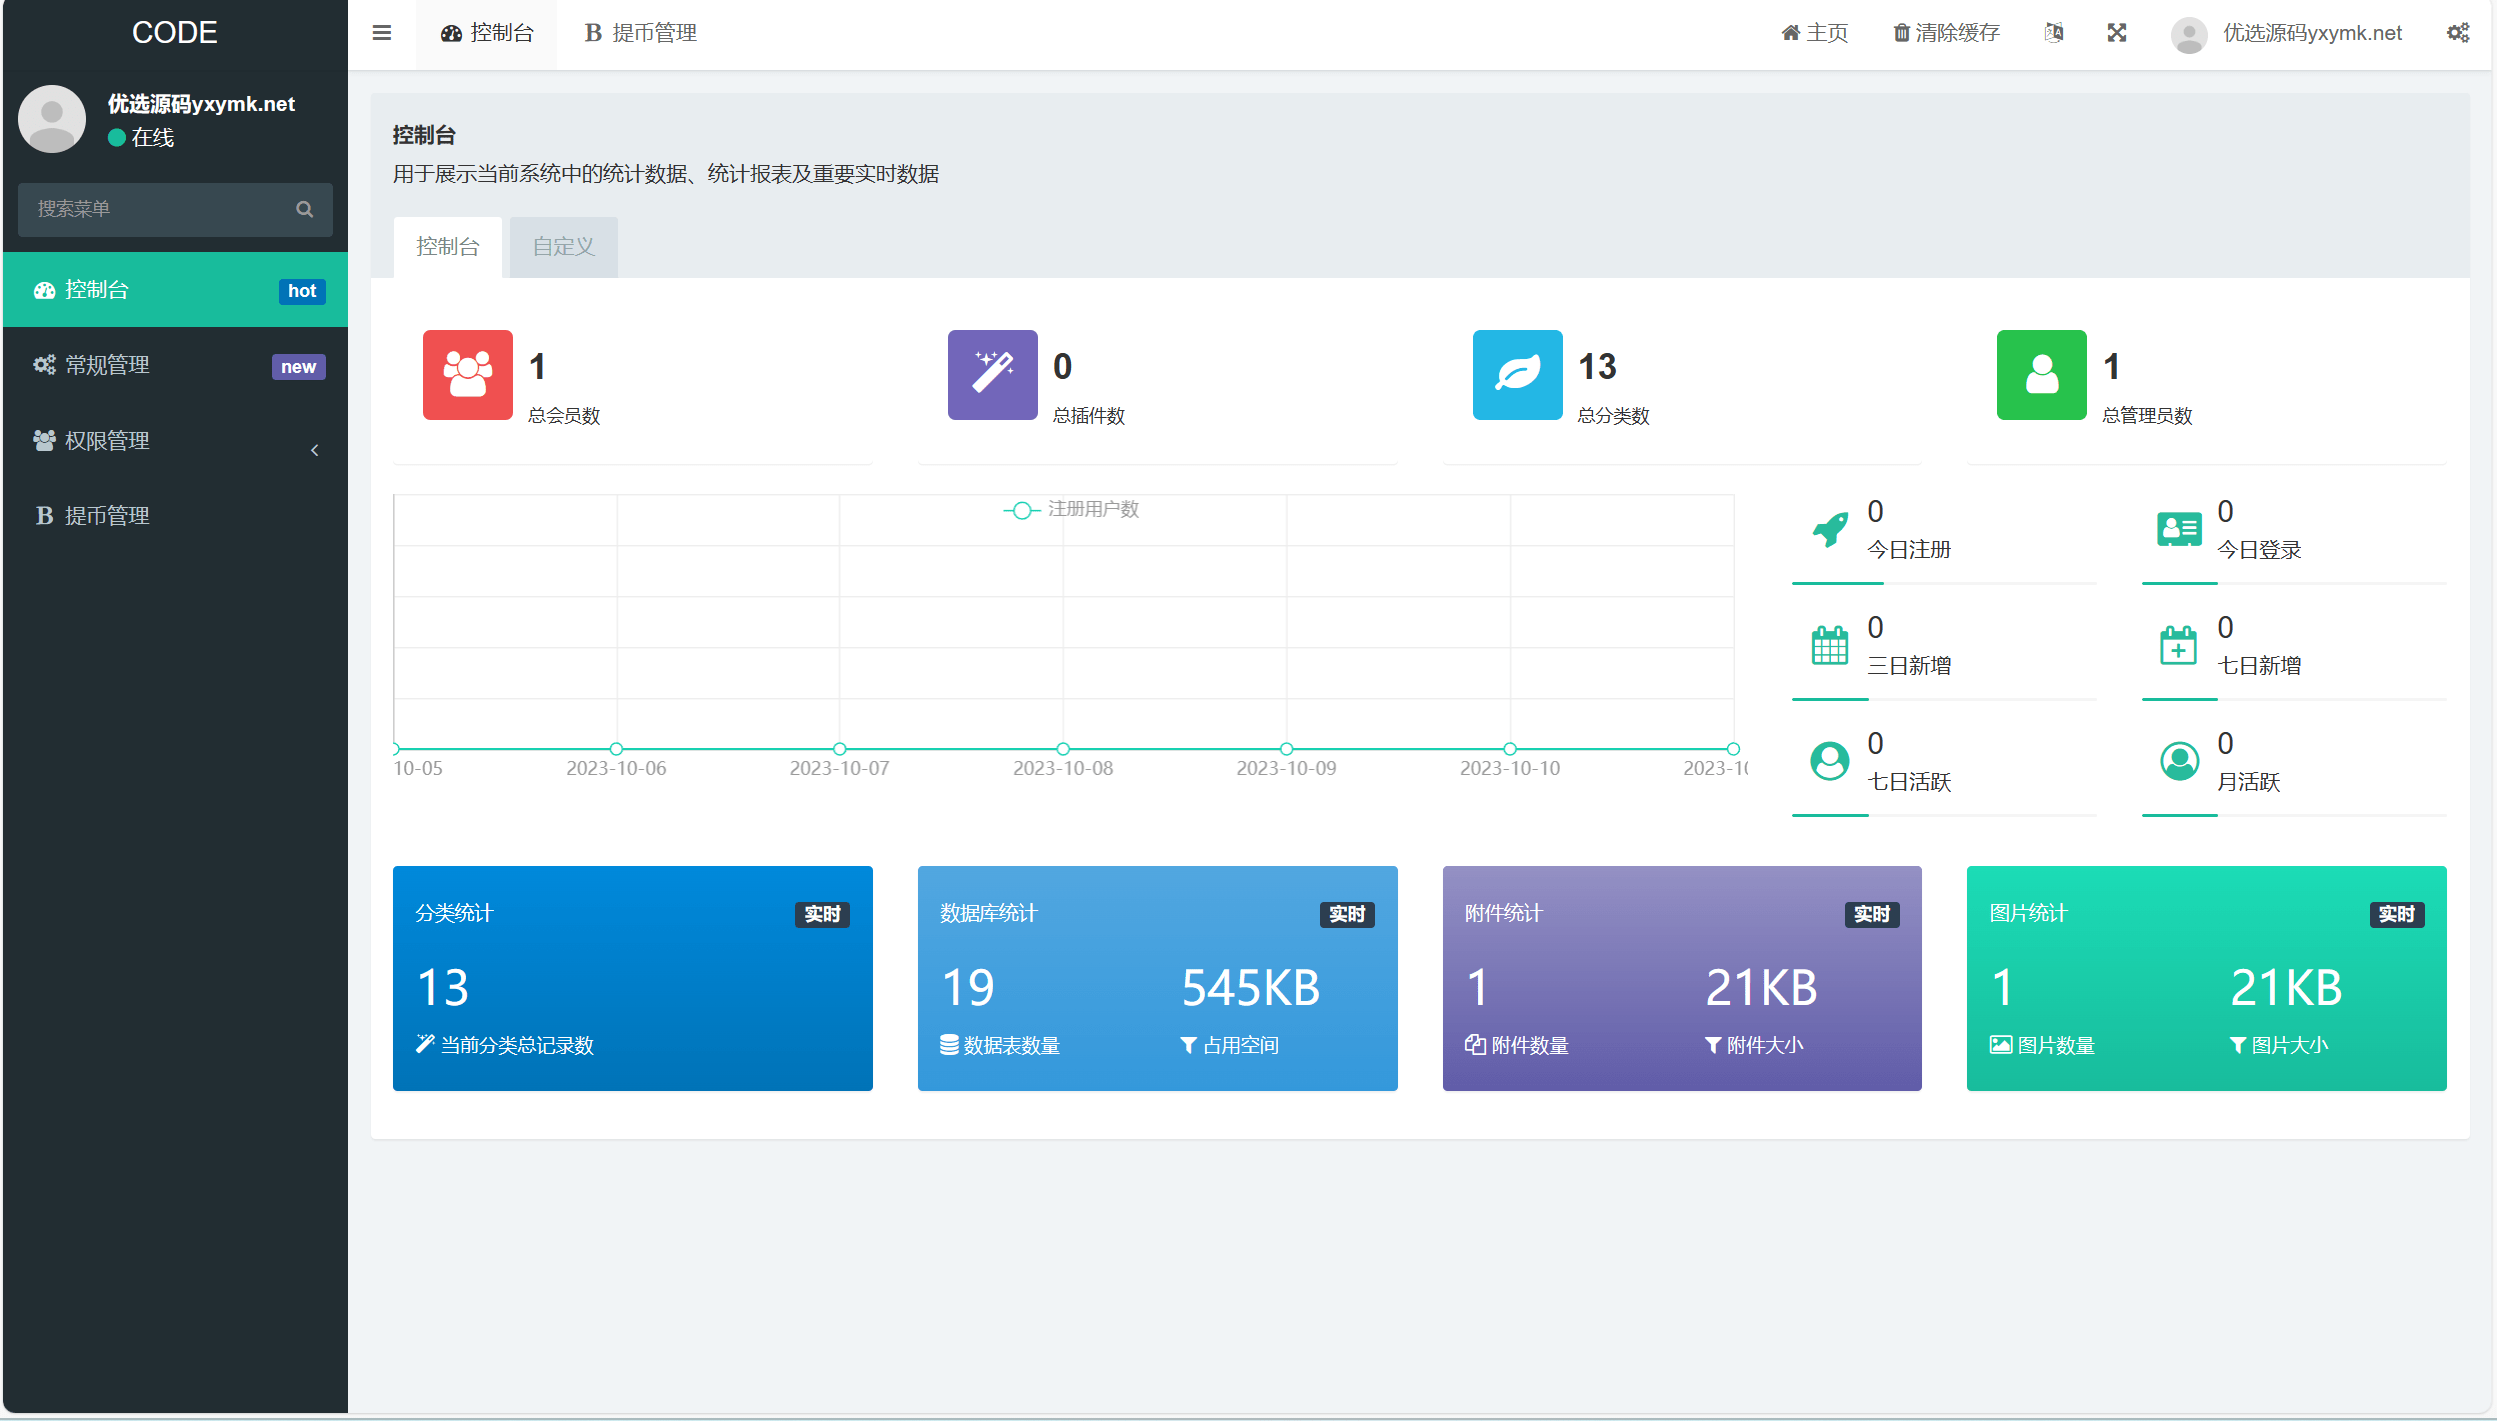Click the purple magic wand plugins icon

click(x=992, y=375)
